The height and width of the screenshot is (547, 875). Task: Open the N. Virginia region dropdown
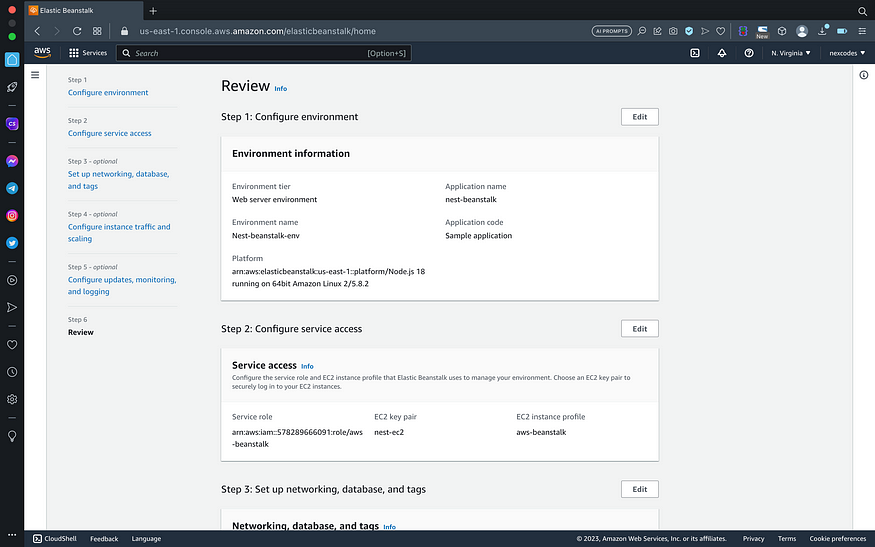pos(791,53)
